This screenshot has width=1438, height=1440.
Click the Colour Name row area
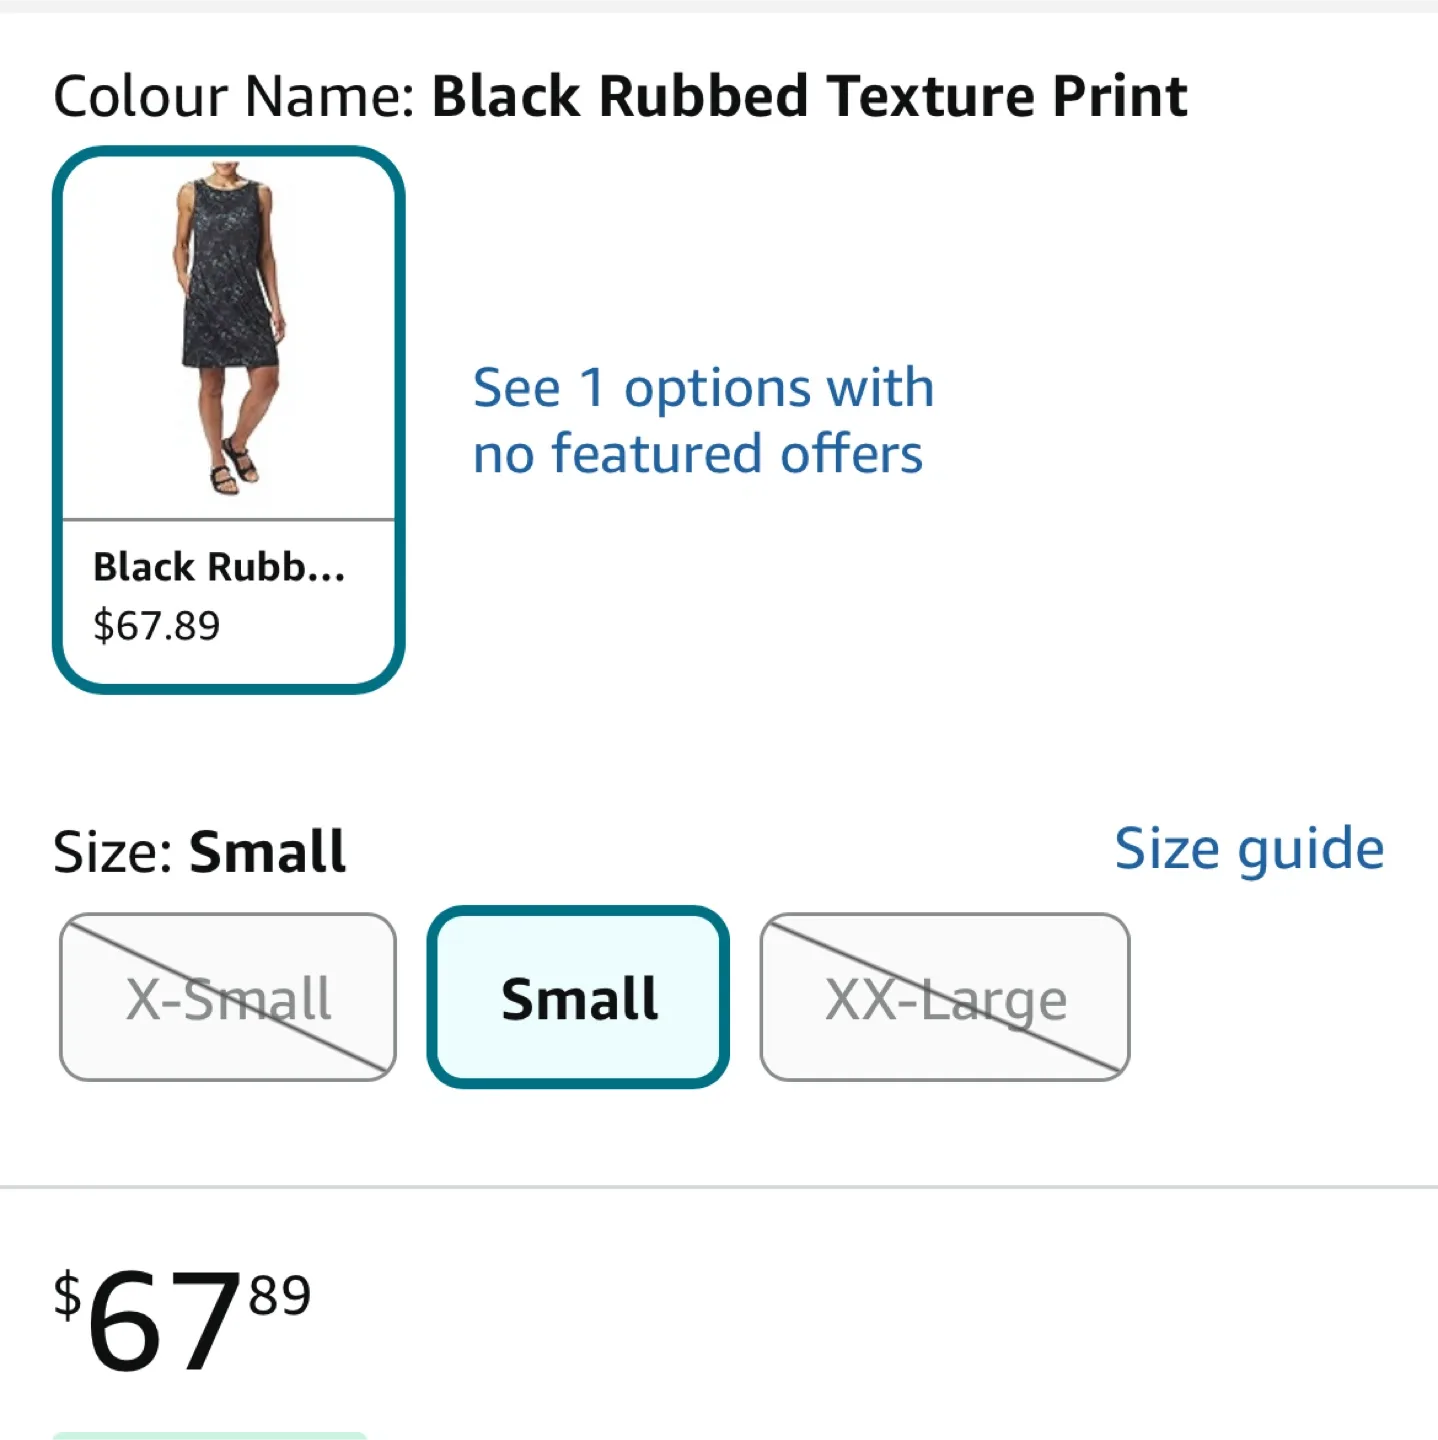(x=620, y=95)
